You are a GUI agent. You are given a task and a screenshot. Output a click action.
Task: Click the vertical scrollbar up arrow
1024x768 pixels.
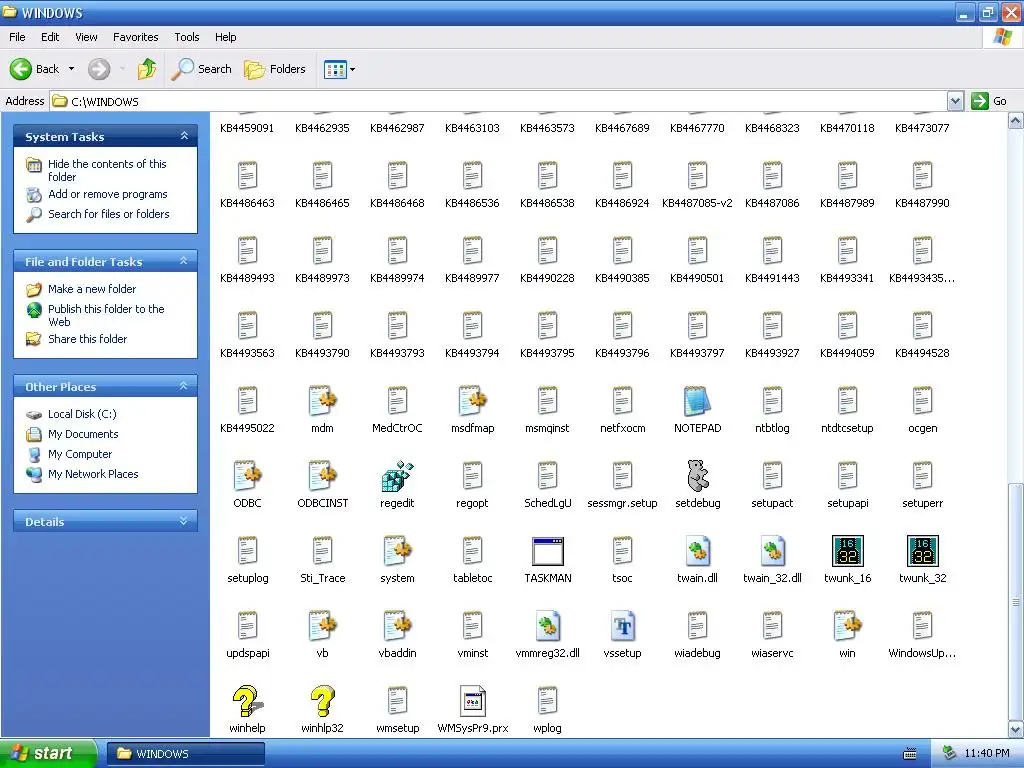coord(1016,120)
